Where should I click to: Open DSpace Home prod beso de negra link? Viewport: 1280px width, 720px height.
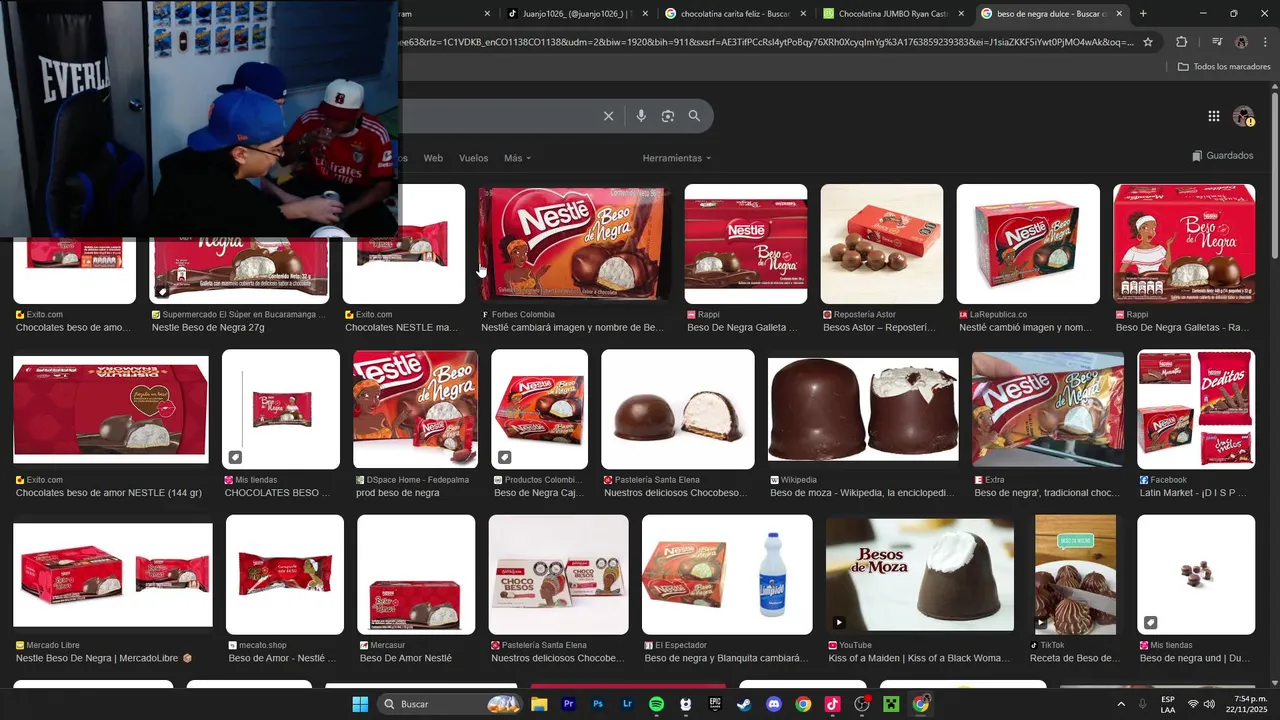397,493
